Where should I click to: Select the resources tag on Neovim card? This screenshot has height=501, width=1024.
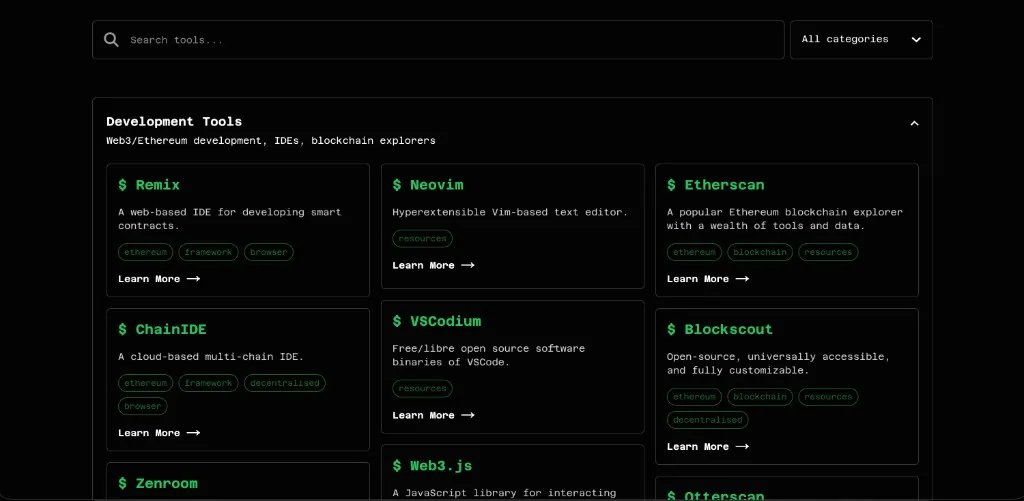click(422, 239)
